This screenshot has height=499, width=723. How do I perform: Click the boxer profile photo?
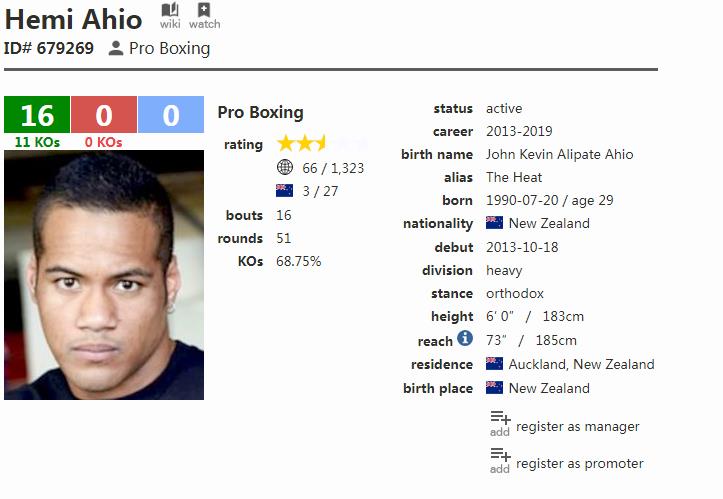tap(104, 275)
